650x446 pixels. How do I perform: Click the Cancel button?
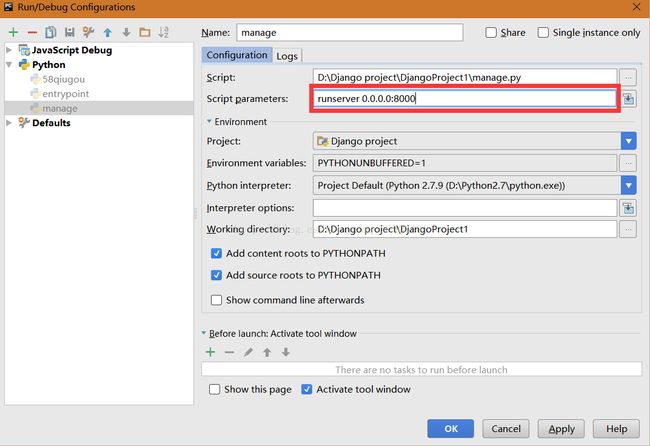[506, 429]
